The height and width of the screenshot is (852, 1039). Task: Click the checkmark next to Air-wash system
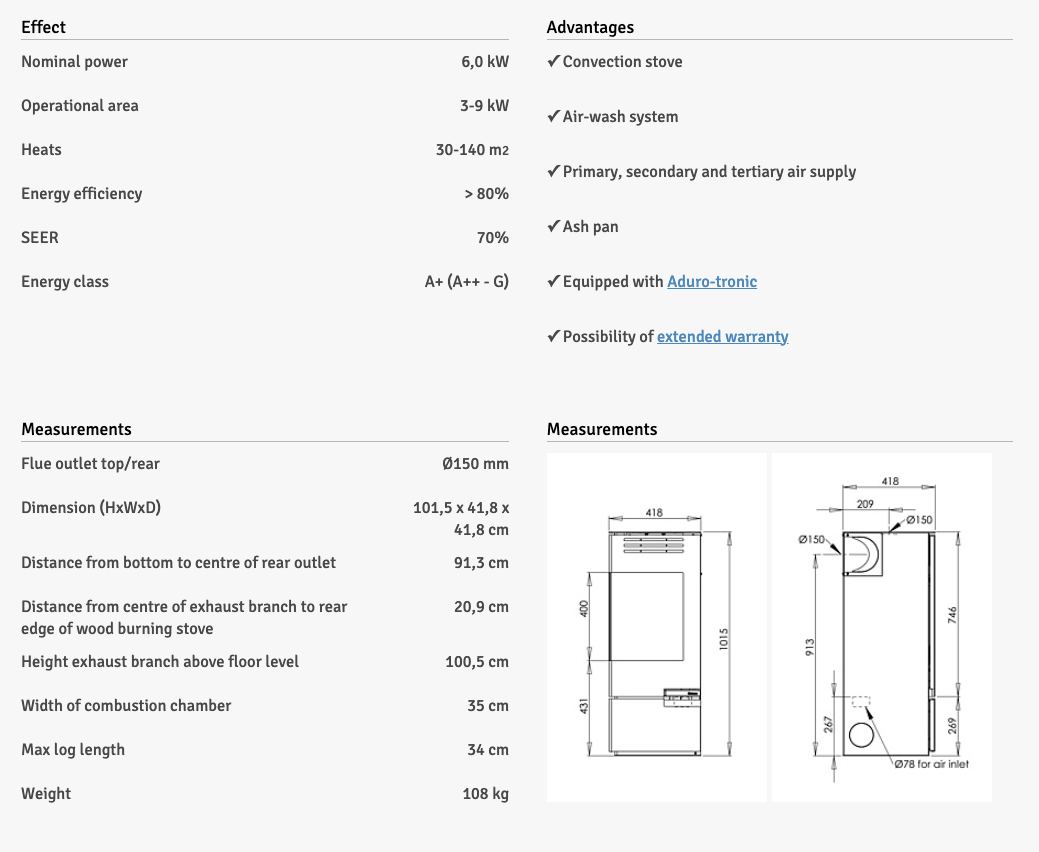pos(553,117)
